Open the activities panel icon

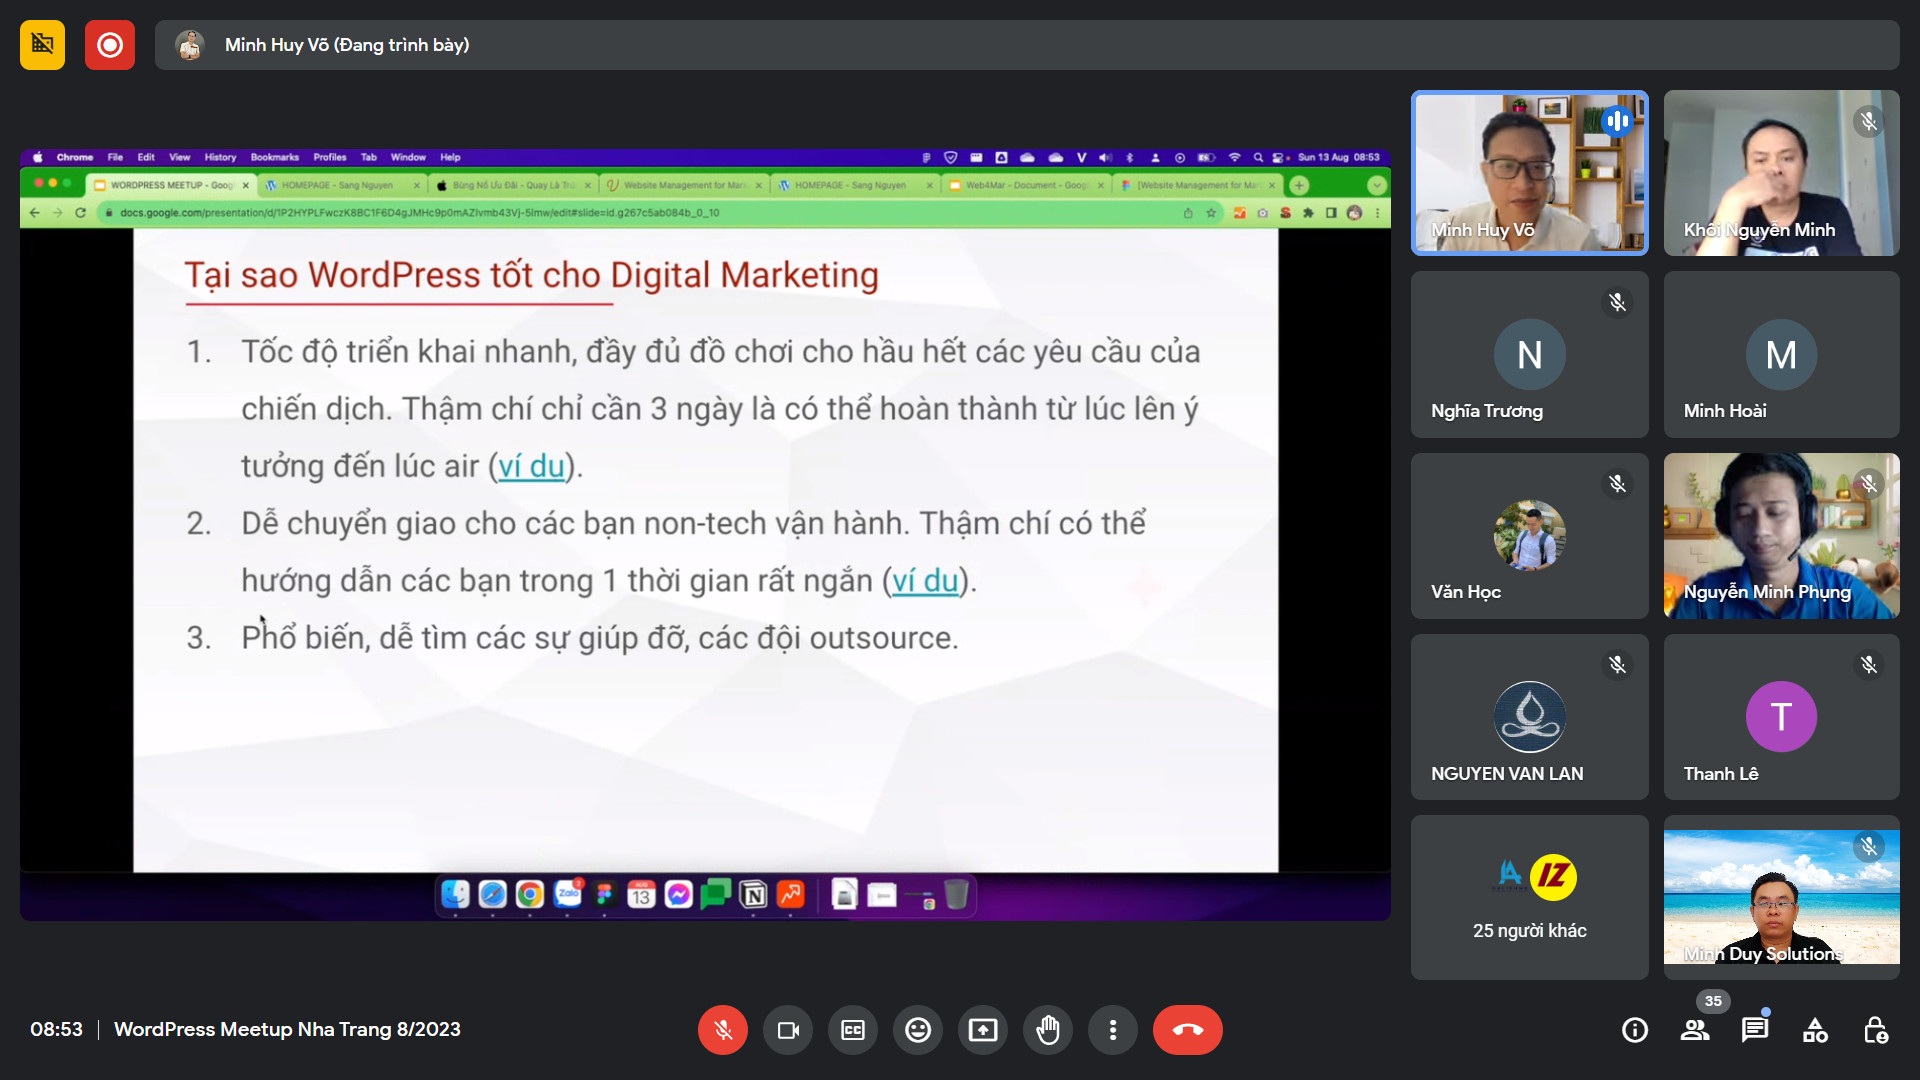[x=1815, y=1030]
